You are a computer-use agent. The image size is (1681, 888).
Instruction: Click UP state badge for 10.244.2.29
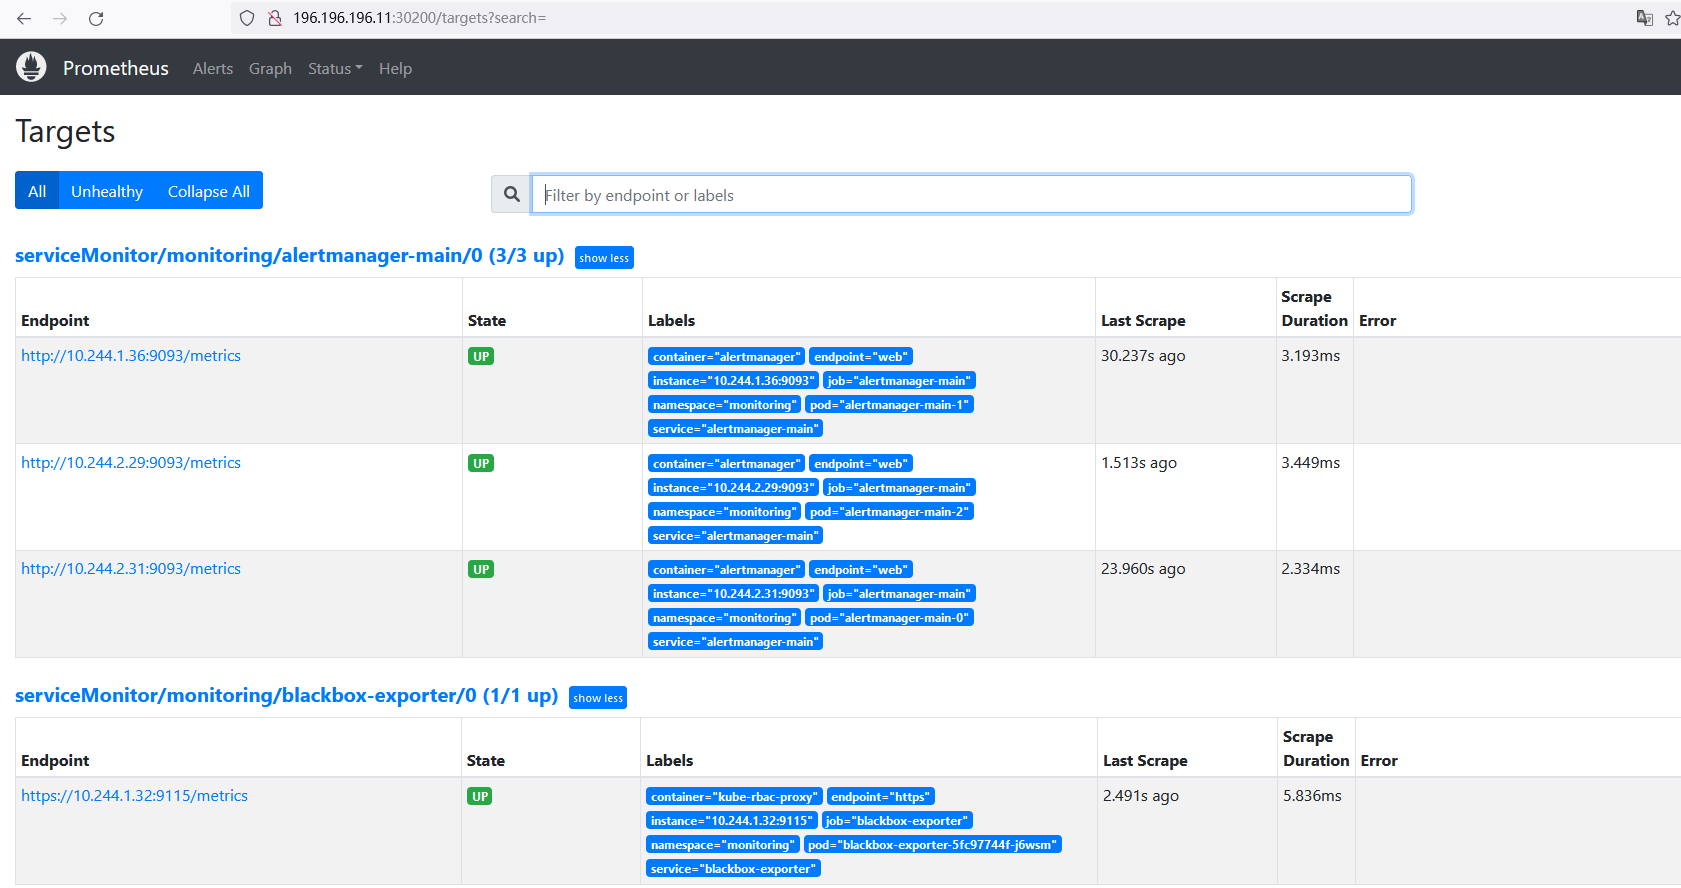point(481,464)
